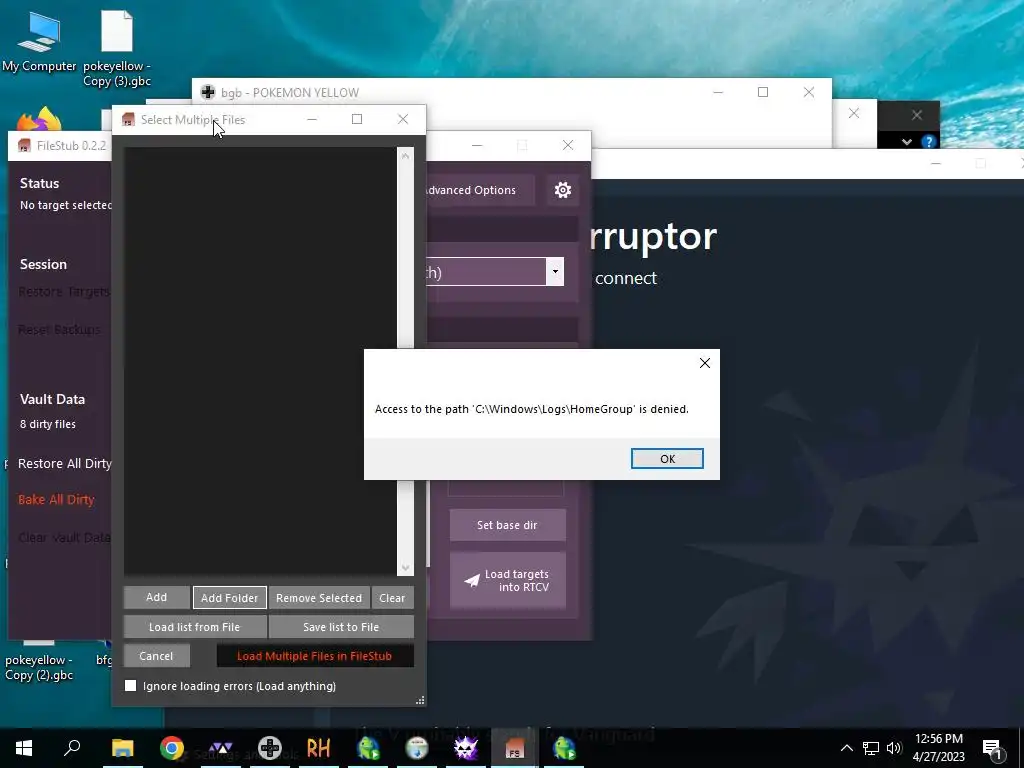Click Load list from File
The image size is (1024, 768).
pyautogui.click(x=195, y=627)
